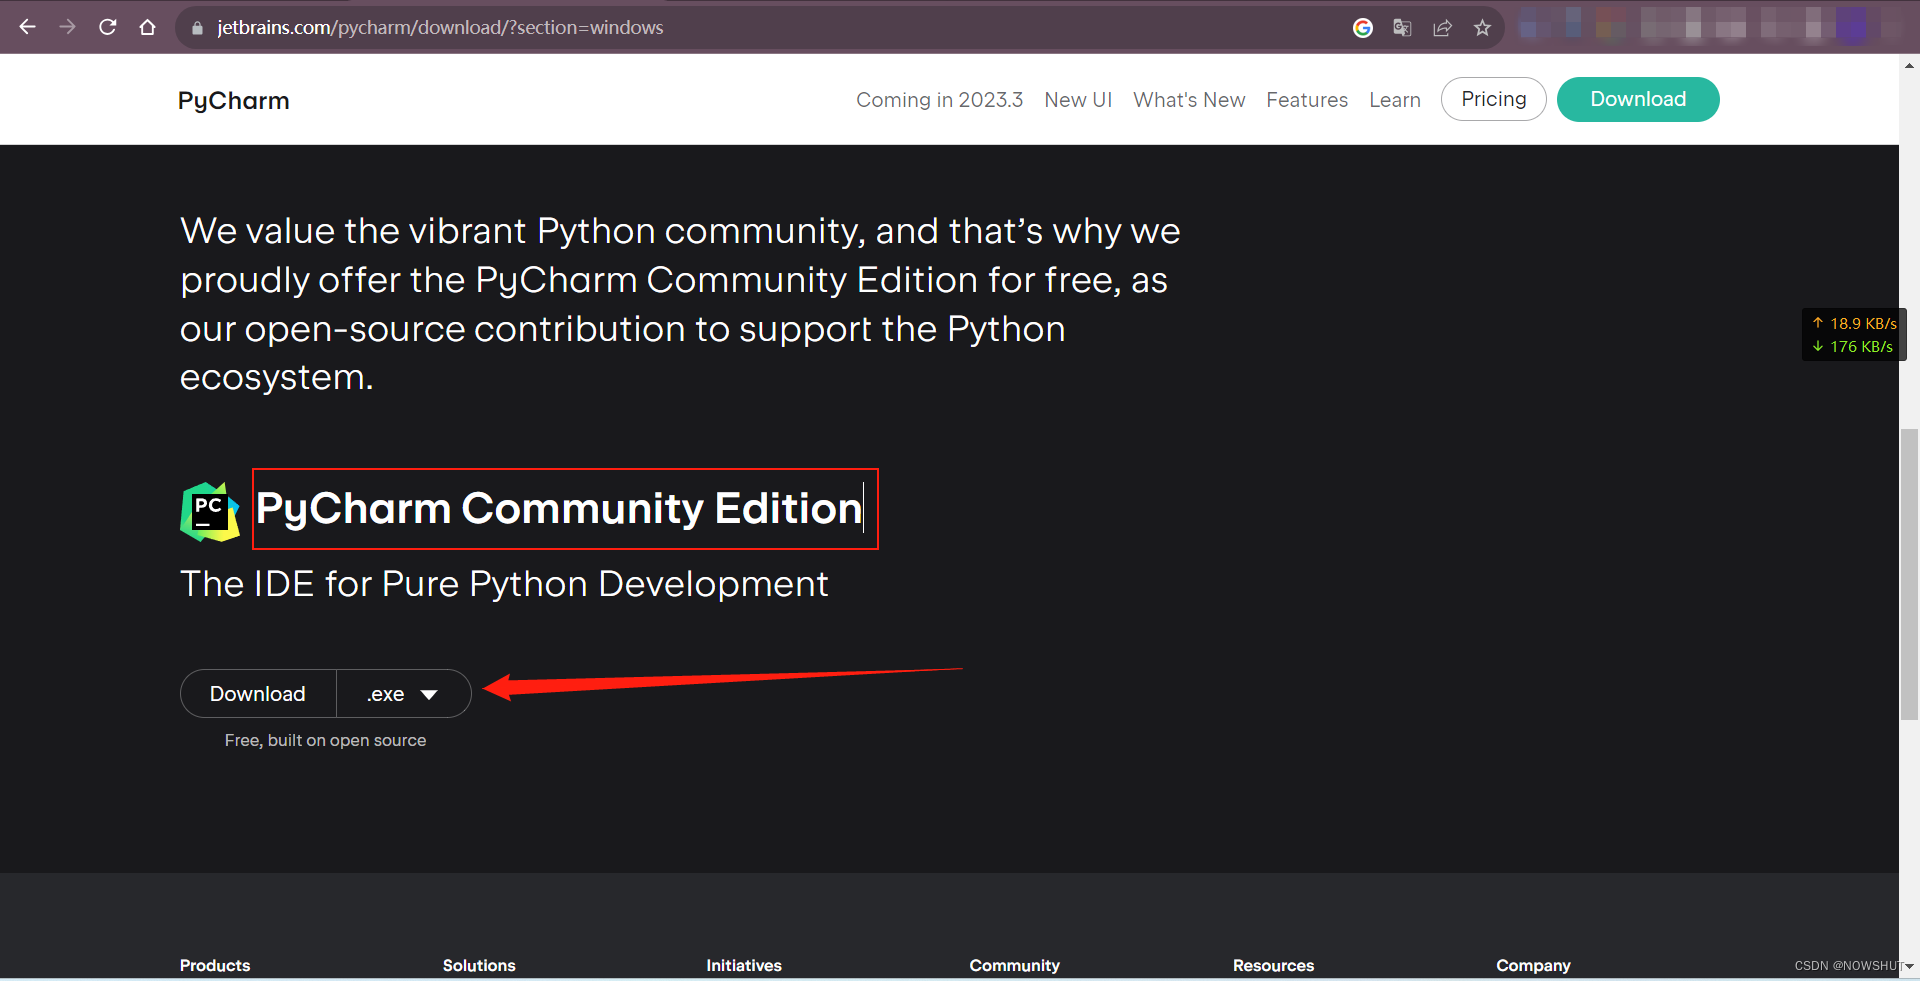Open the Features menu item
The image size is (1920, 981).
[1307, 100]
